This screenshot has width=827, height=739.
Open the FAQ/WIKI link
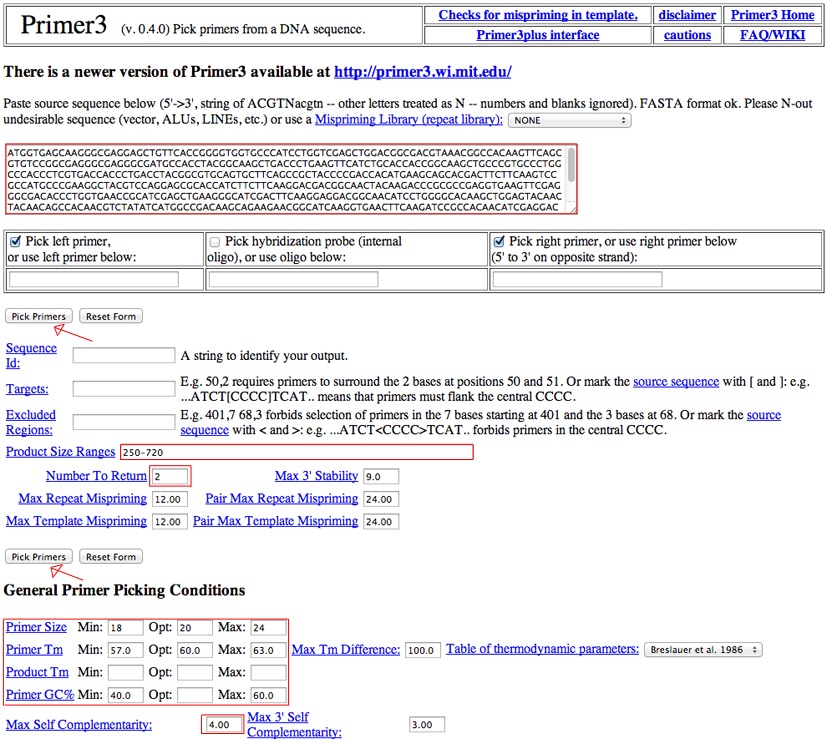[x=772, y=35]
